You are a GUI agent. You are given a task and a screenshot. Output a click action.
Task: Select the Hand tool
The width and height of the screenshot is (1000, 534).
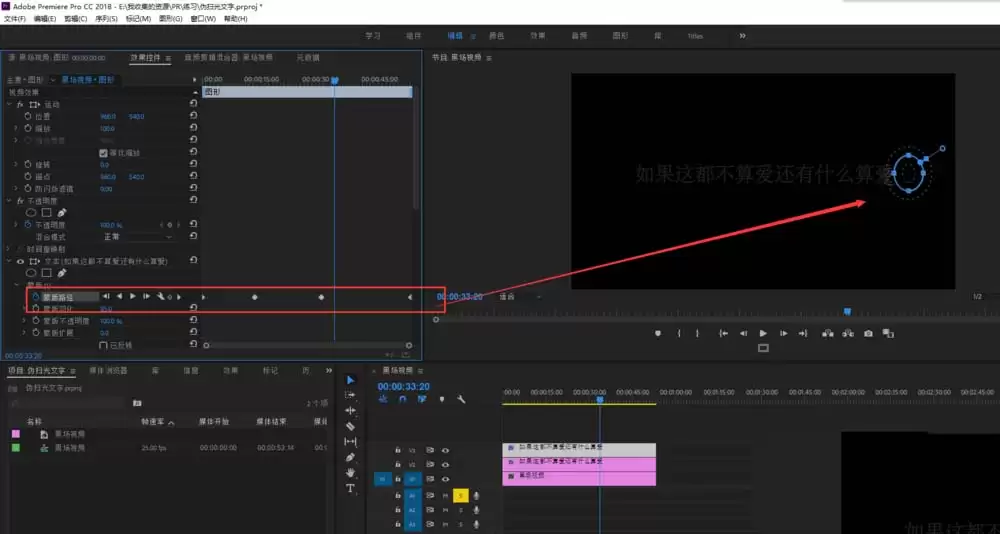350,473
